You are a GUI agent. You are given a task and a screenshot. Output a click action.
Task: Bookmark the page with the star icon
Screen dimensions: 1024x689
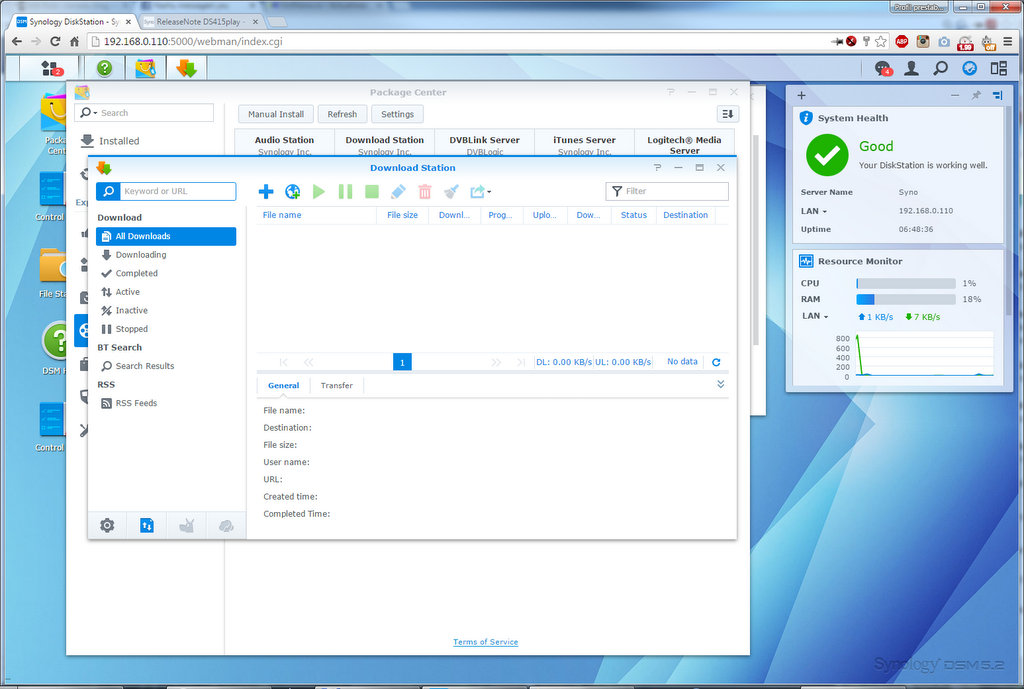coord(881,41)
